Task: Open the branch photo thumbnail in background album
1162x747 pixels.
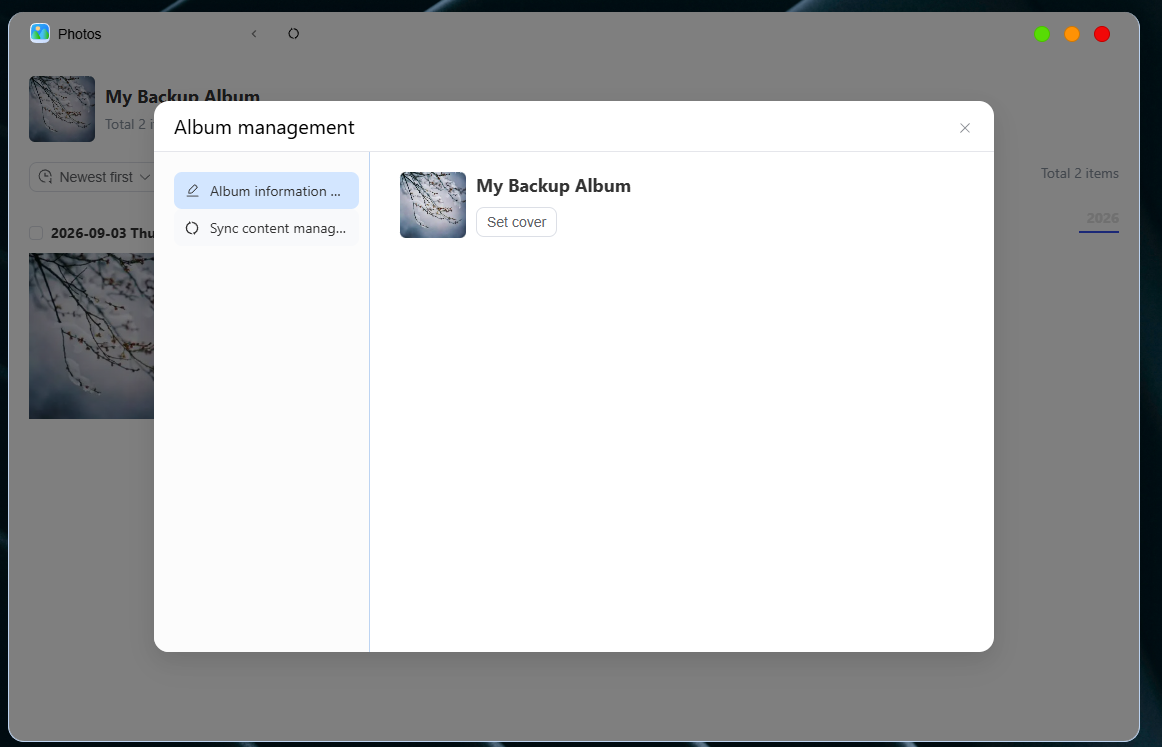Action: (x=91, y=336)
